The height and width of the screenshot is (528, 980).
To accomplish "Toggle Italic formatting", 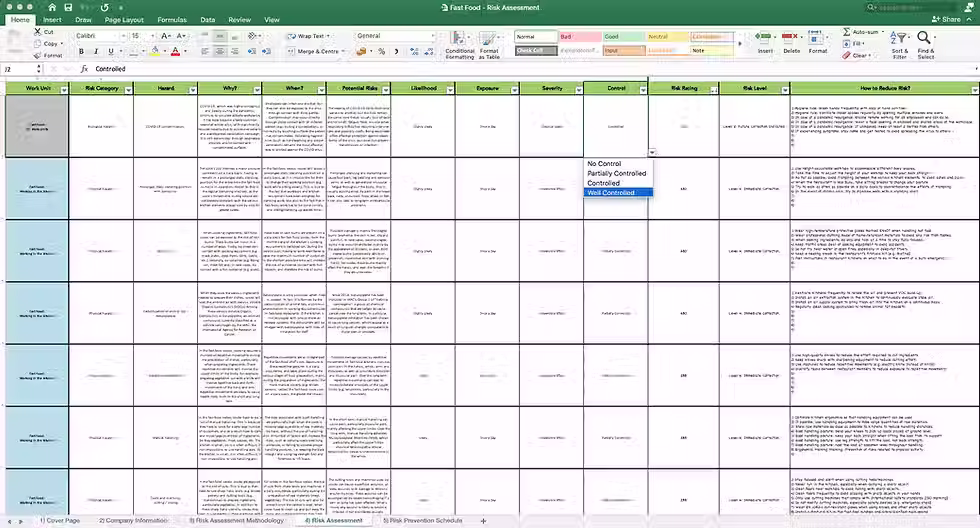I will click(x=96, y=51).
